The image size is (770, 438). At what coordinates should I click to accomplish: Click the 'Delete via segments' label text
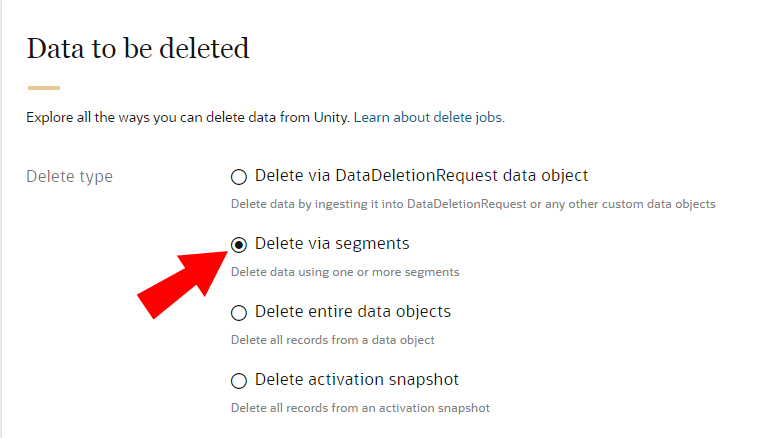click(x=332, y=244)
